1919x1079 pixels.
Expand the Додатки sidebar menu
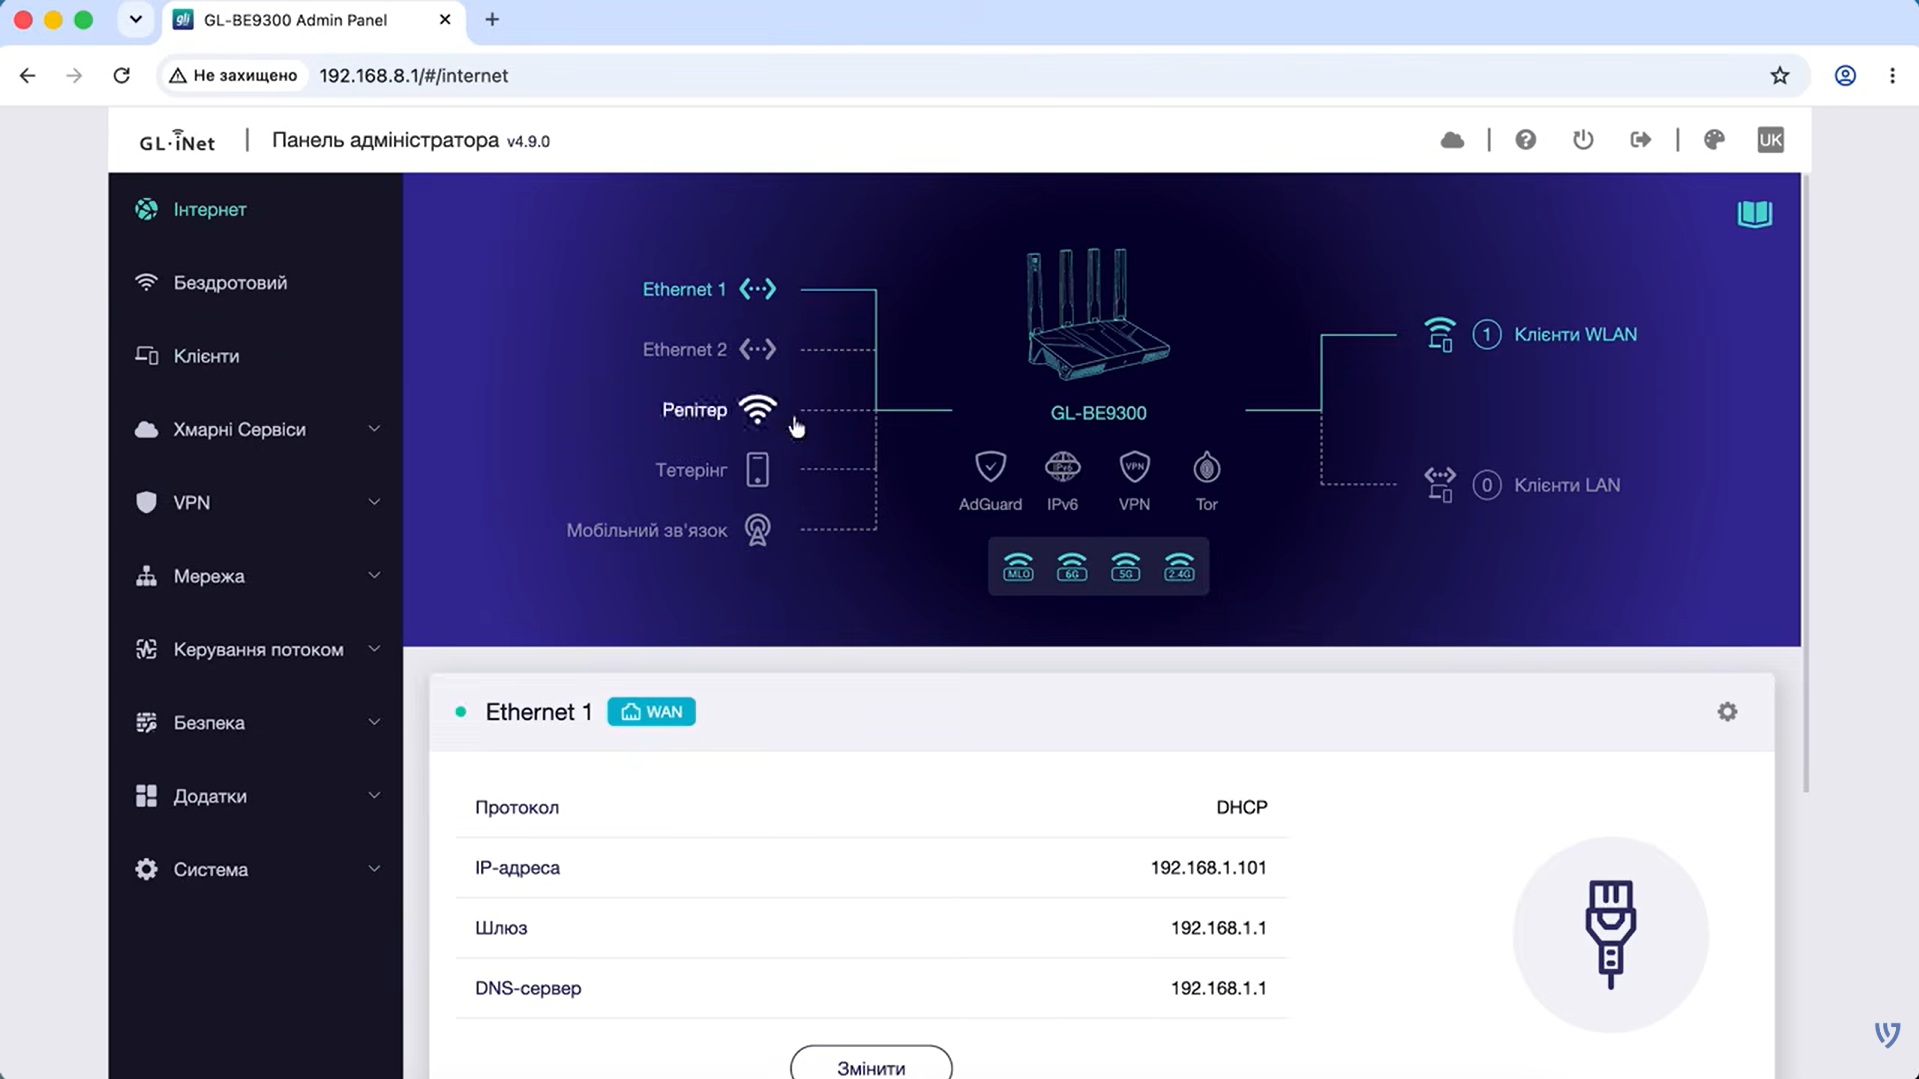[x=256, y=796]
